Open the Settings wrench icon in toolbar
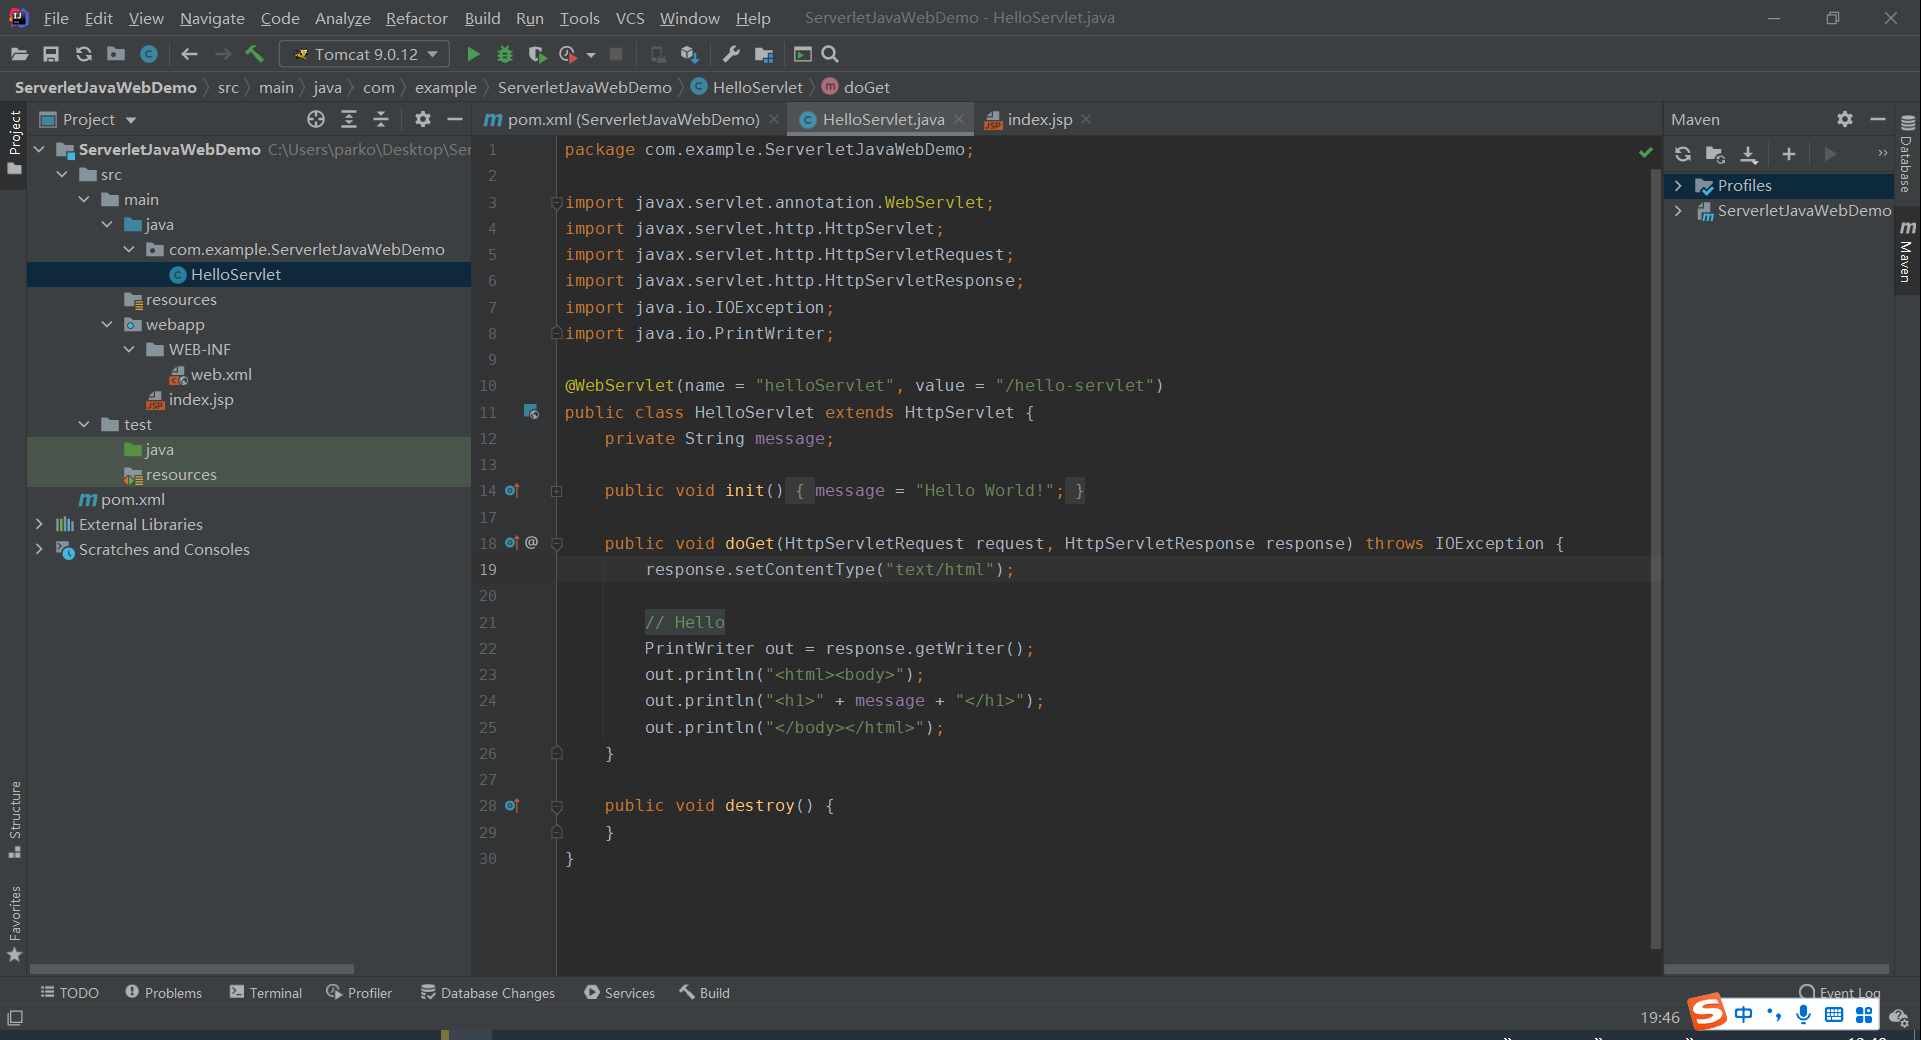Image resolution: width=1921 pixels, height=1040 pixels. tap(731, 54)
